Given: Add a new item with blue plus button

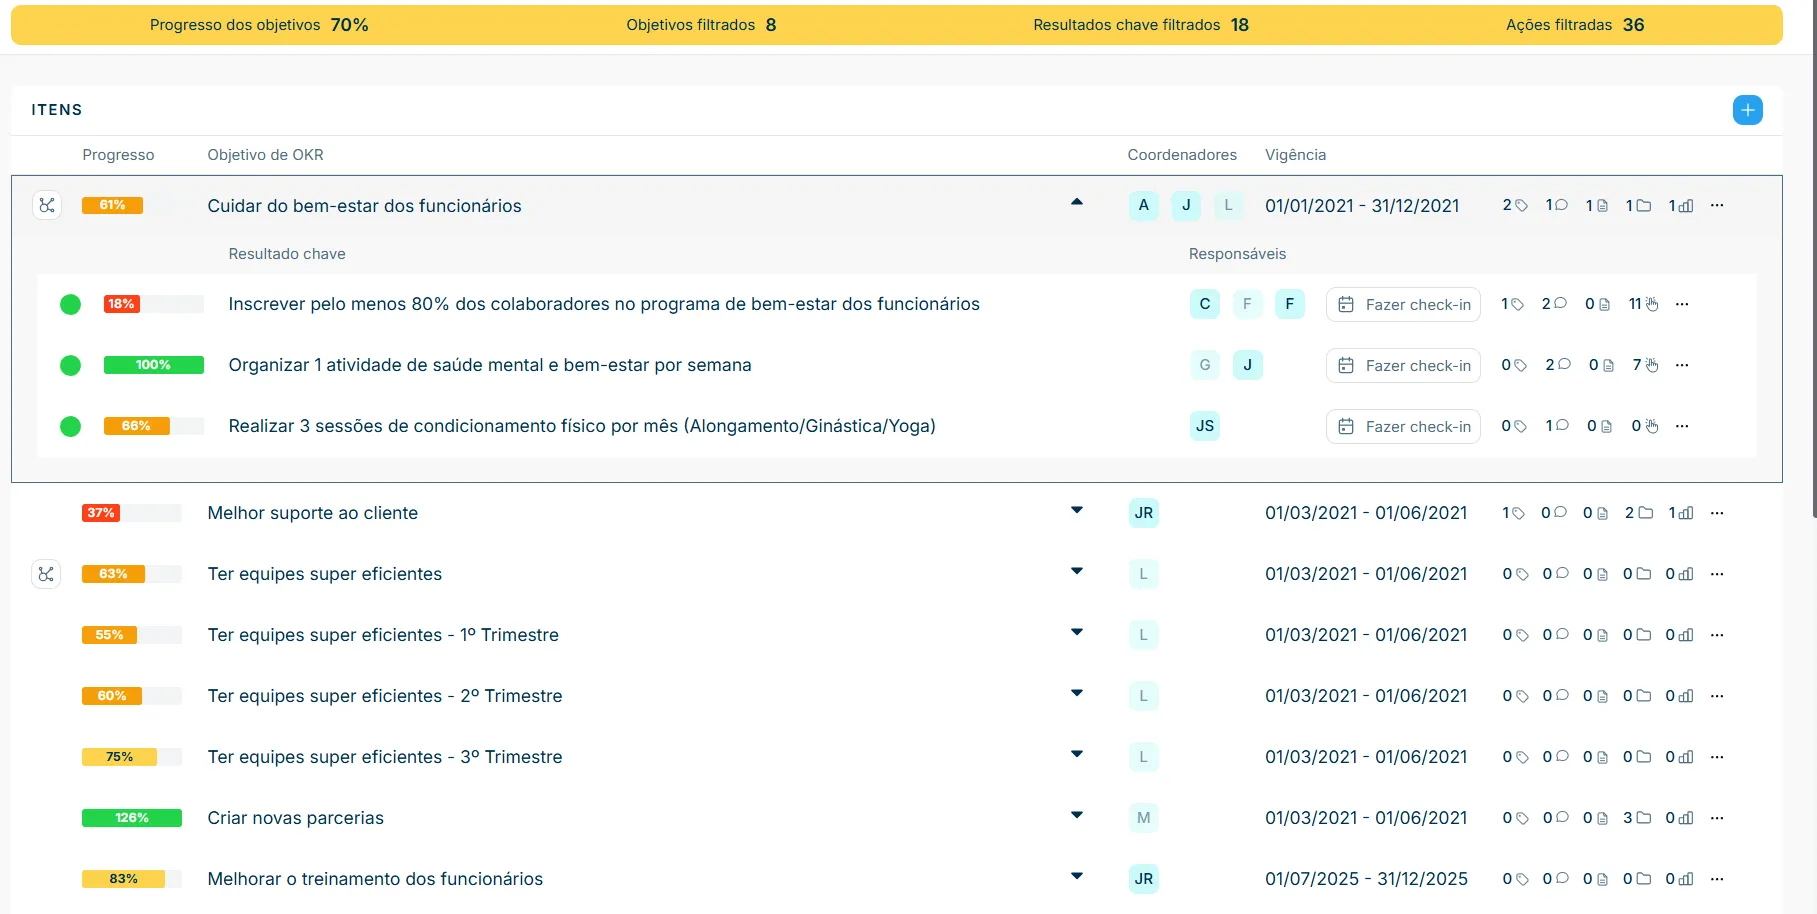Looking at the screenshot, I should pos(1747,110).
